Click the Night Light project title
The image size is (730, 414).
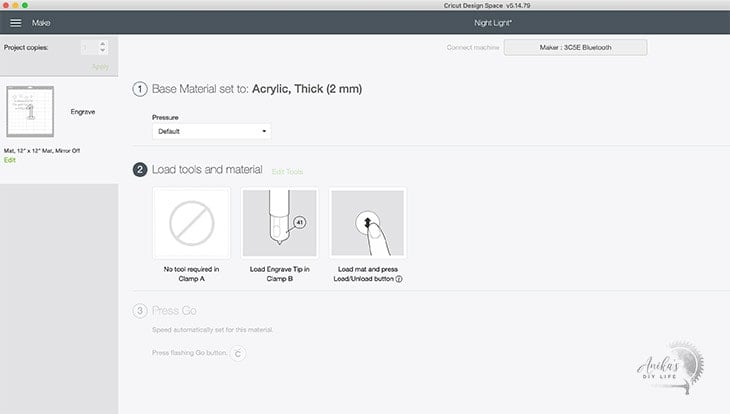pyautogui.click(x=493, y=23)
